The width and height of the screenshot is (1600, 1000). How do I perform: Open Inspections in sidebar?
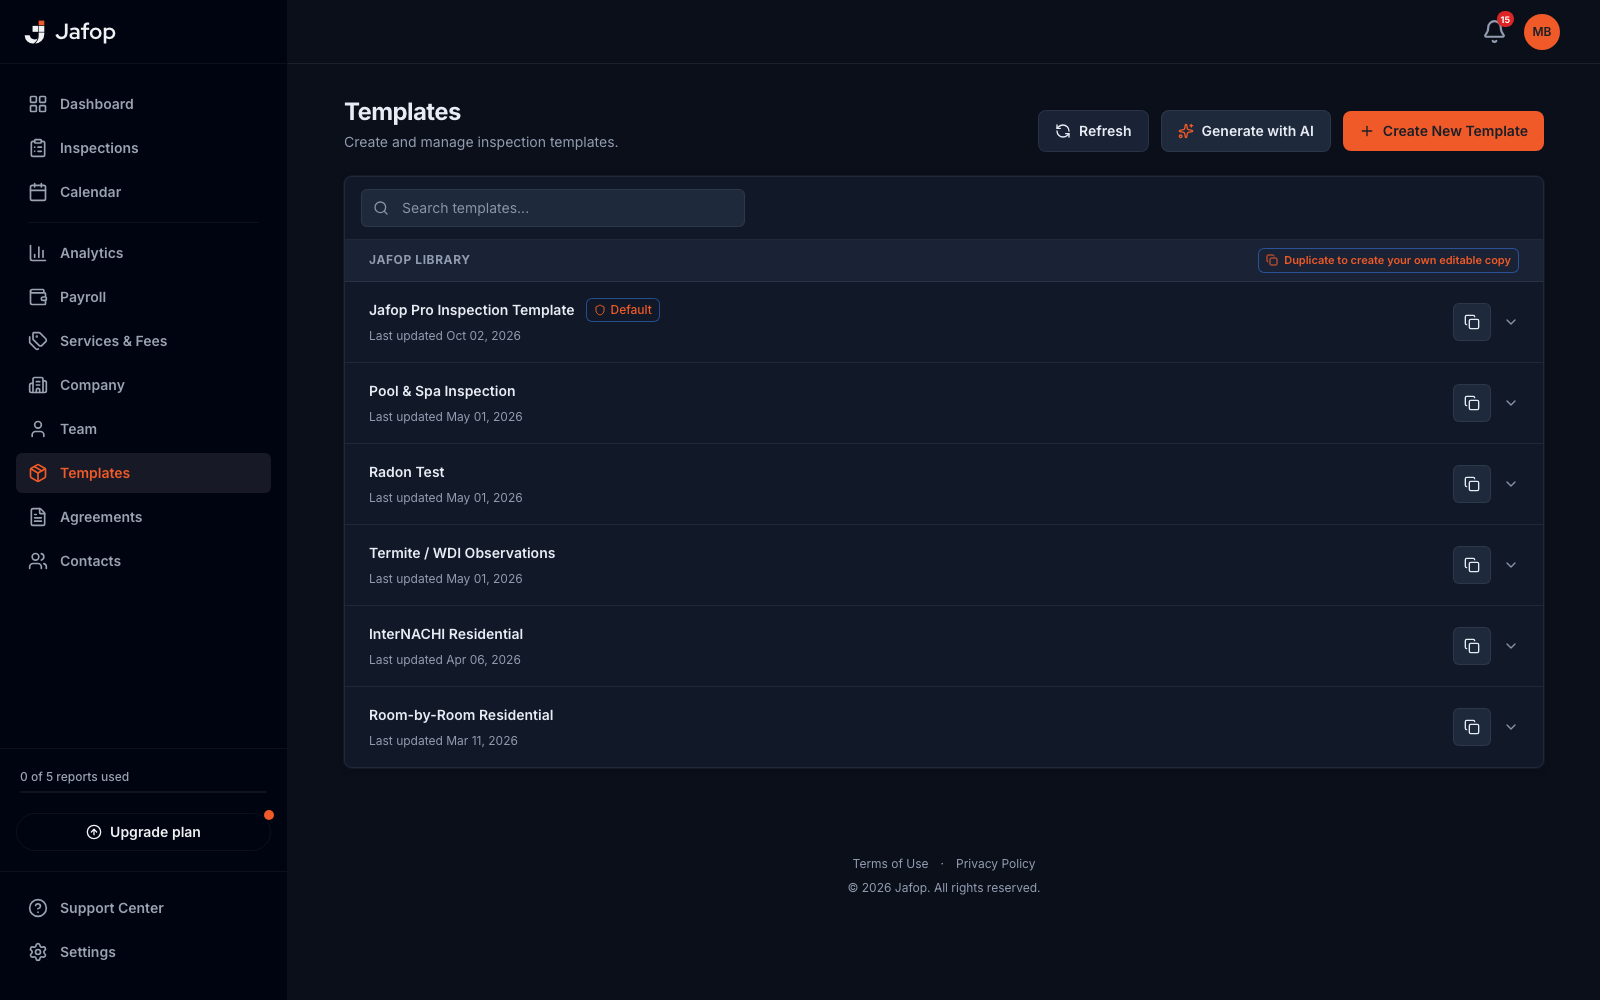pos(143,148)
